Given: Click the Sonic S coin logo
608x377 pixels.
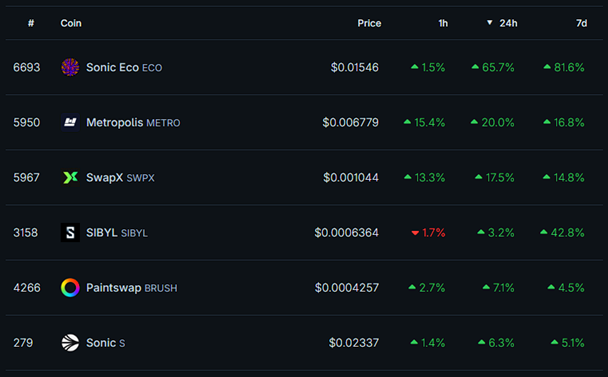Looking at the screenshot, I should [x=70, y=343].
